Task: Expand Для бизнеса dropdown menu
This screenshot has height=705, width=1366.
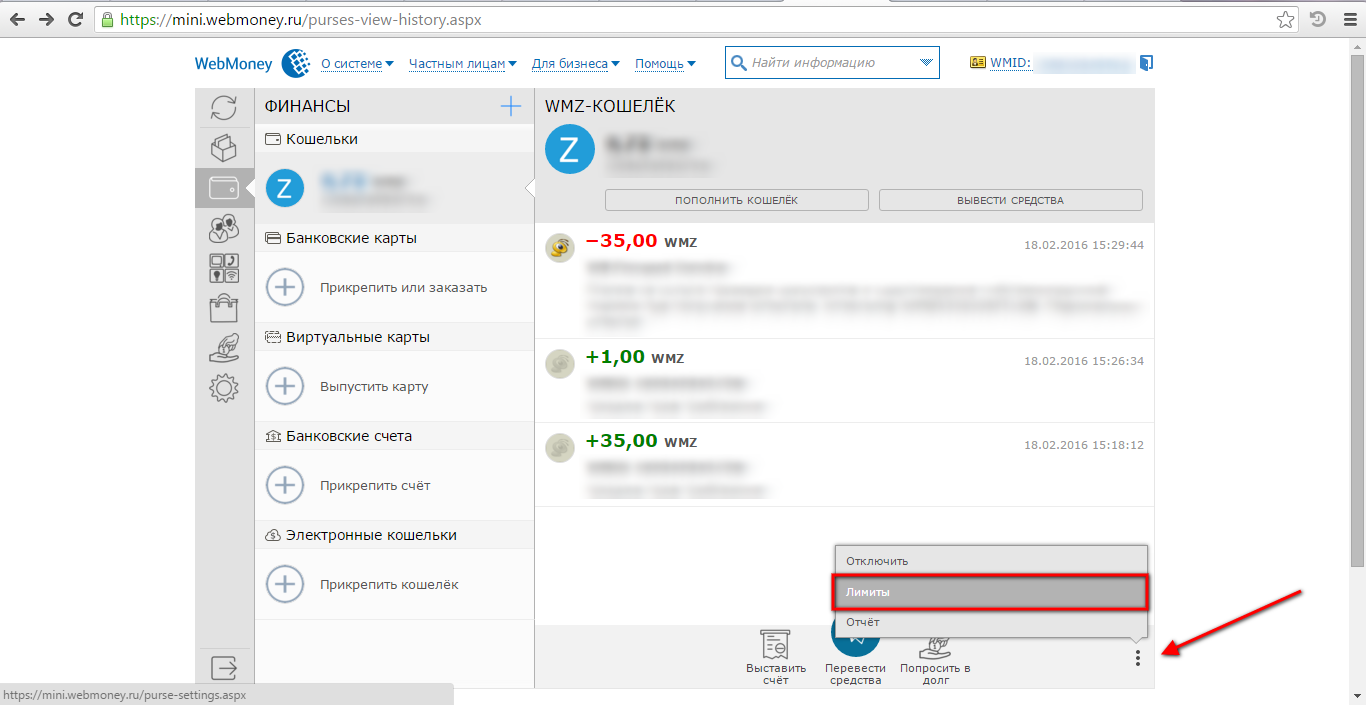Action: pos(575,64)
